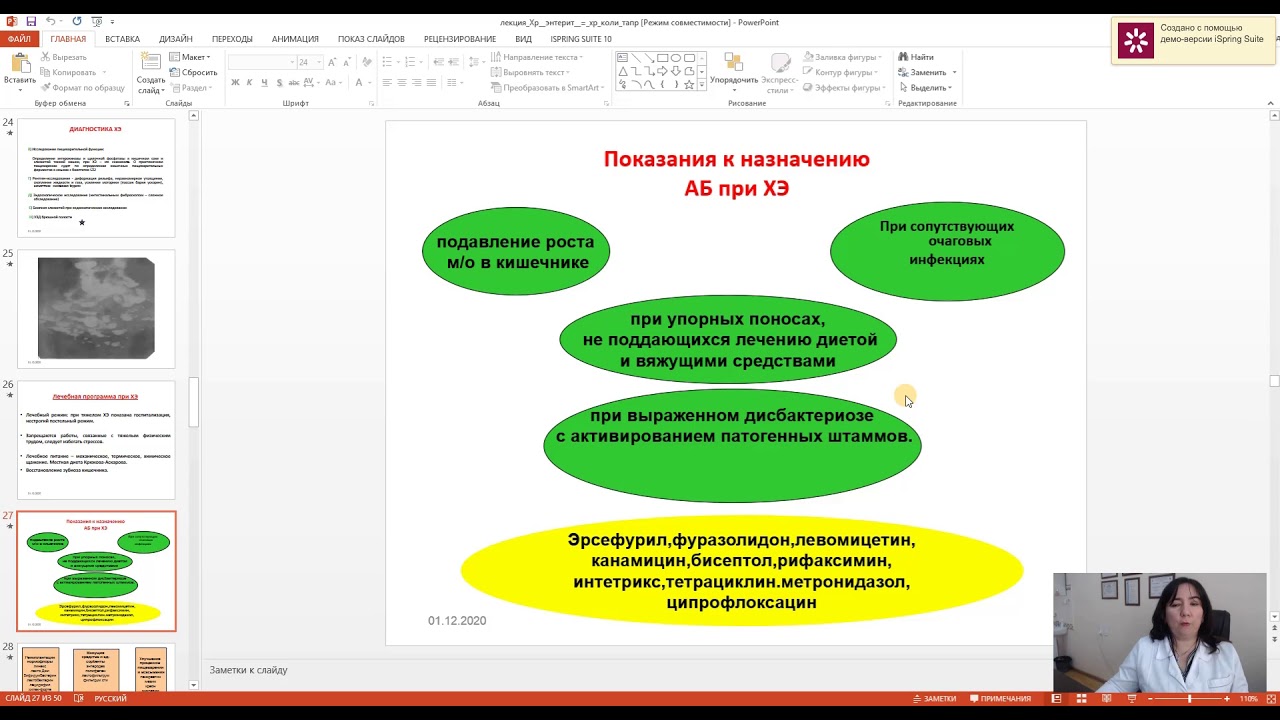Open the ФАЙЛ (File) tab

coord(19,39)
